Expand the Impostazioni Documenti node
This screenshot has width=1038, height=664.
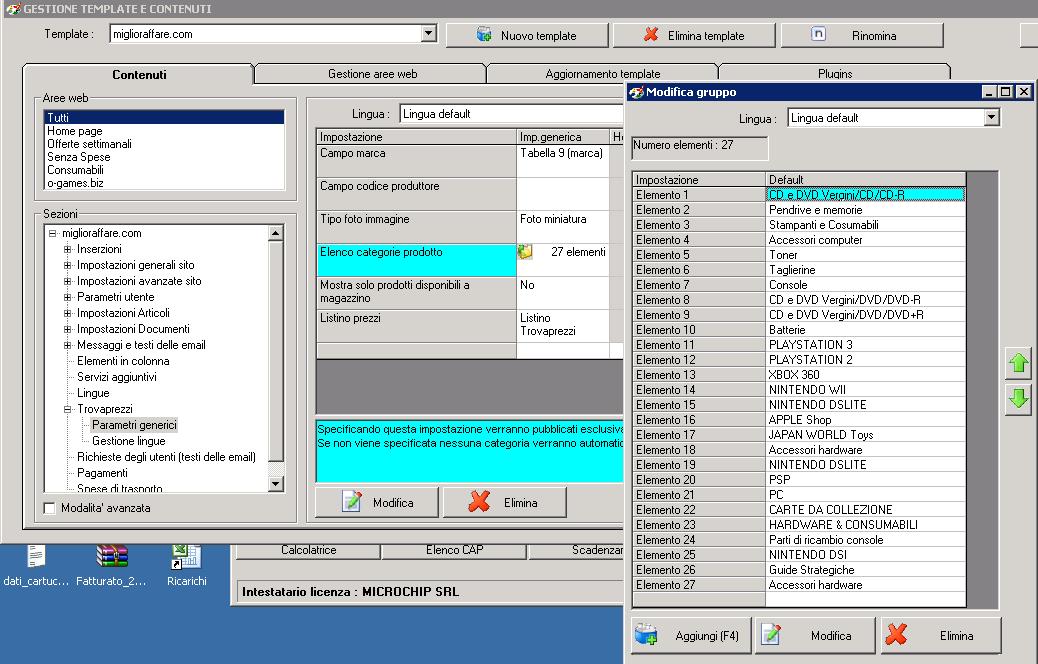68,329
